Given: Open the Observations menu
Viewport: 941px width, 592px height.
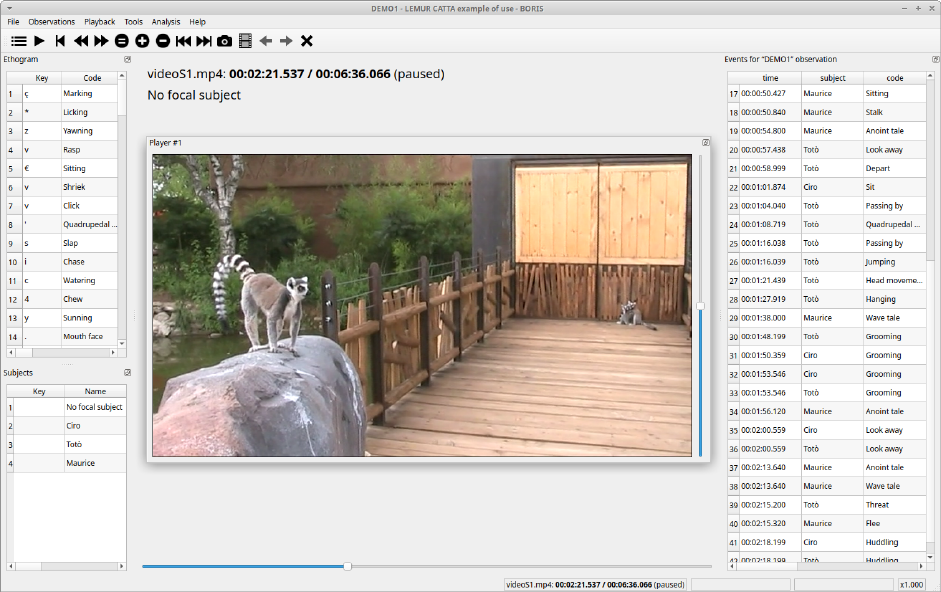Looking at the screenshot, I should pyautogui.click(x=51, y=21).
